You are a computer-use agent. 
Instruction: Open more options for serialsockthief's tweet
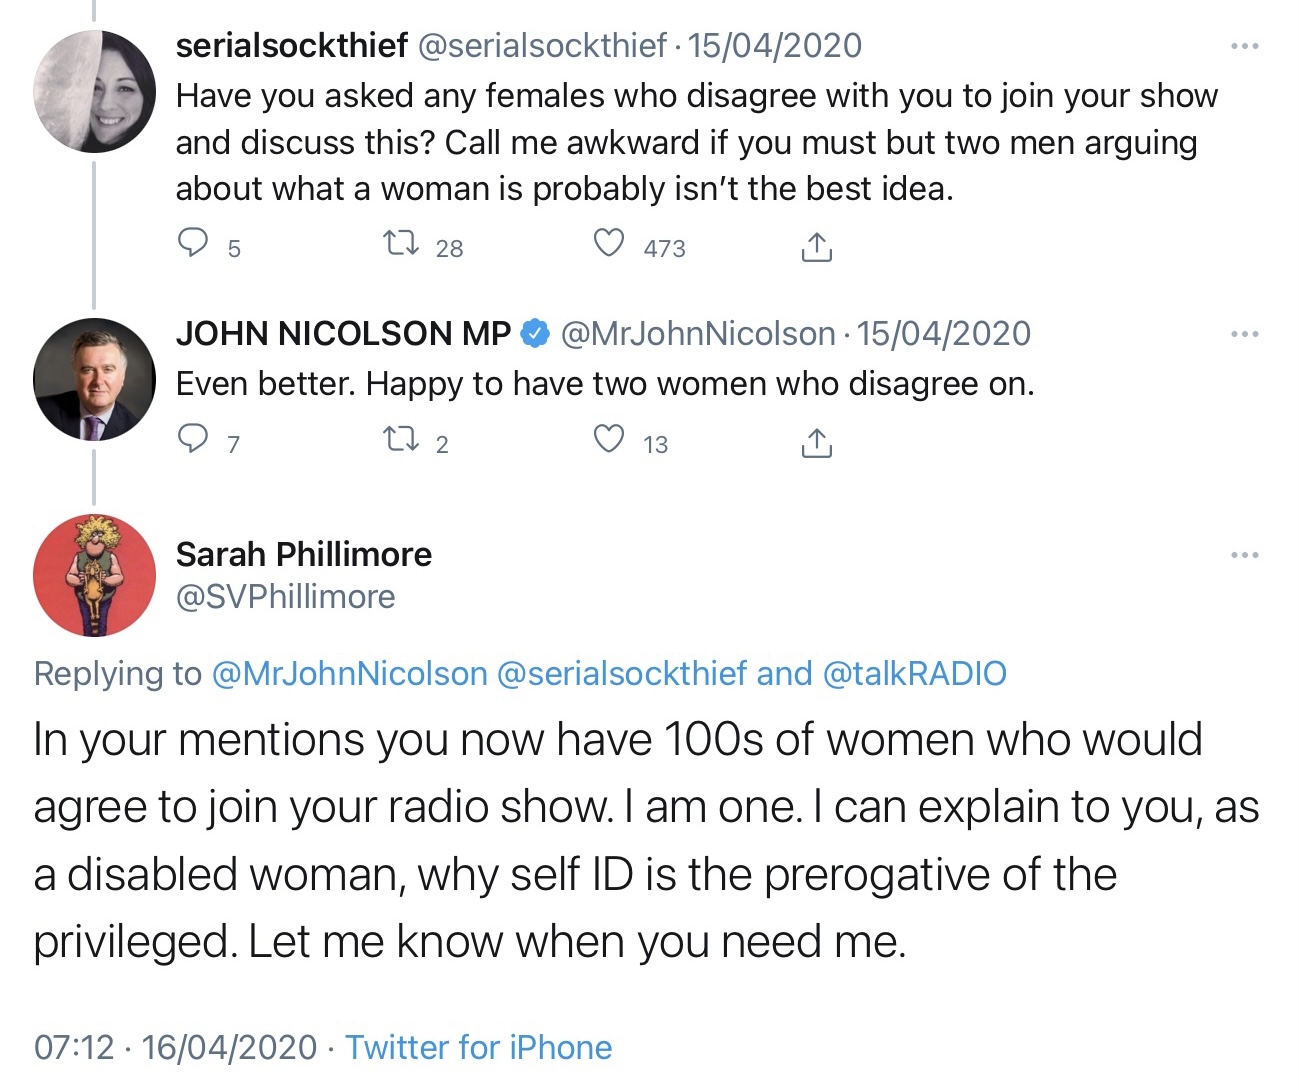point(1244,46)
